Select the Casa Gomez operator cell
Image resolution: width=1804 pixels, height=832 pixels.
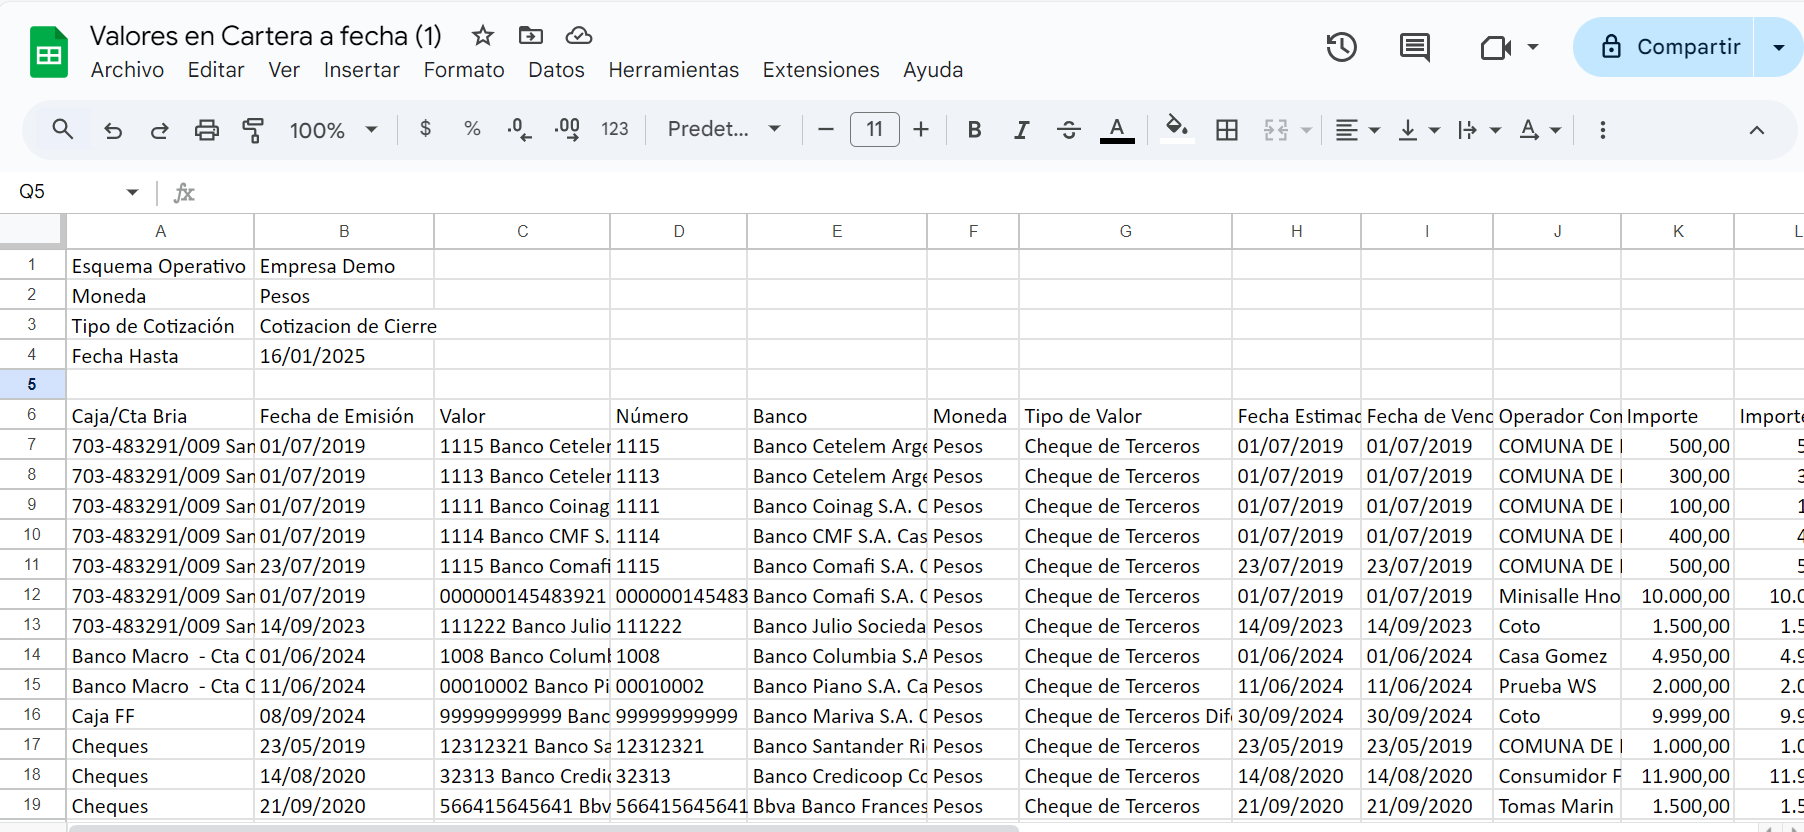tap(1557, 655)
